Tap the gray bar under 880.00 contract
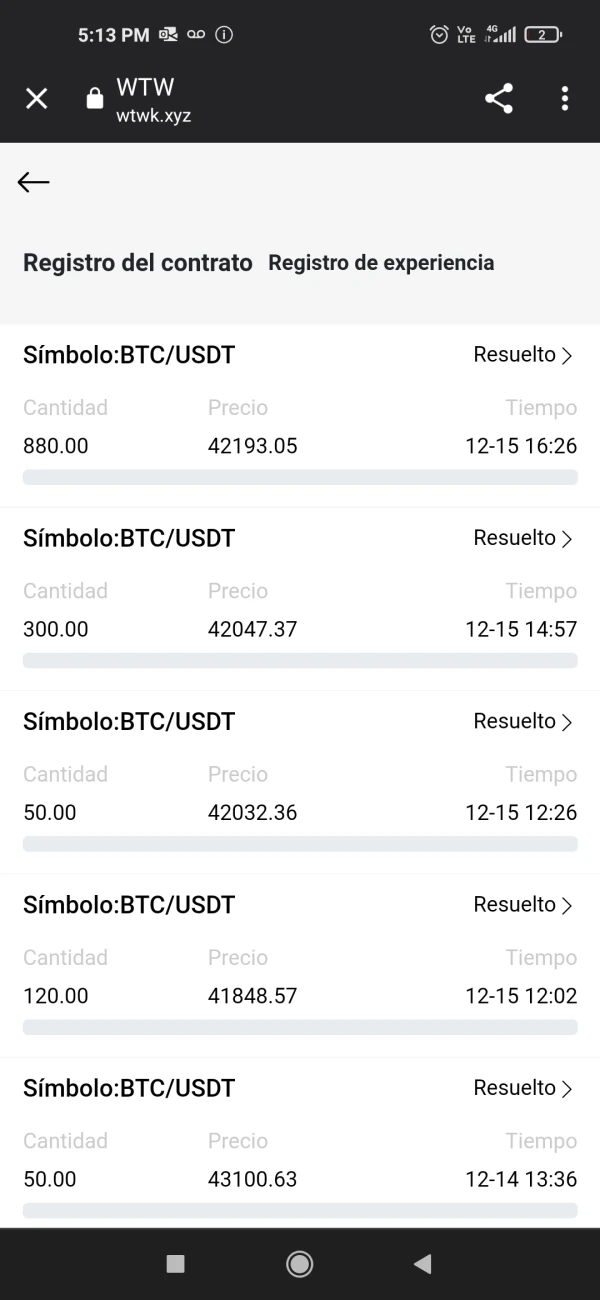This screenshot has height=1300, width=600. [300, 477]
